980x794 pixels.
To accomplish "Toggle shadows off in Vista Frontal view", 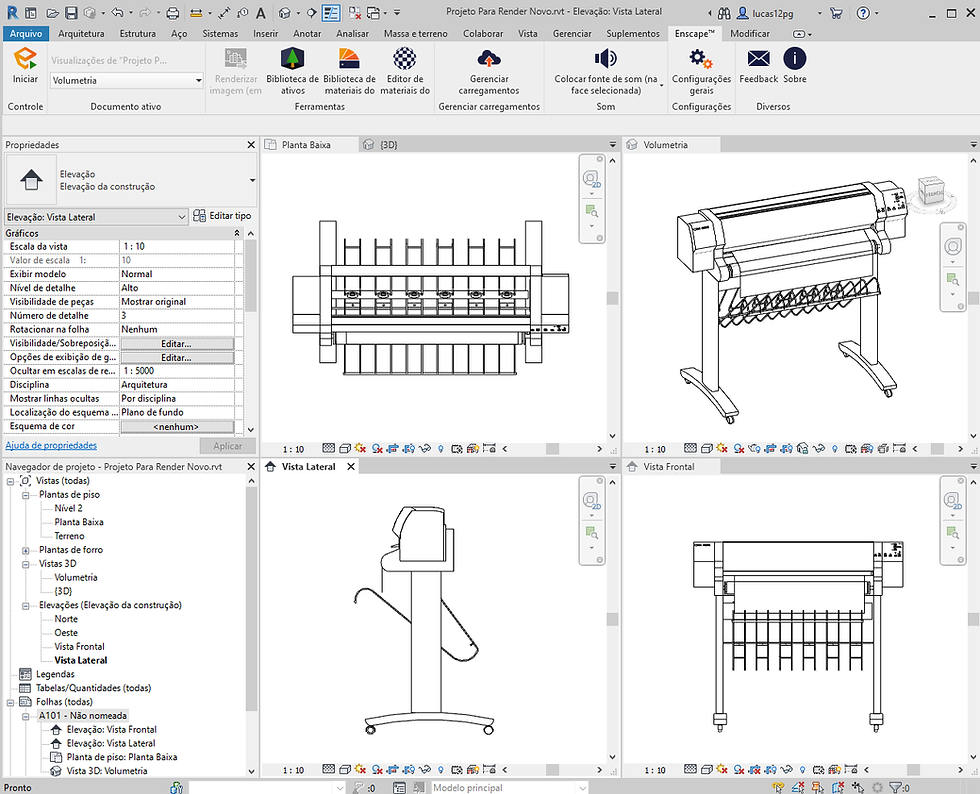I will [737, 770].
